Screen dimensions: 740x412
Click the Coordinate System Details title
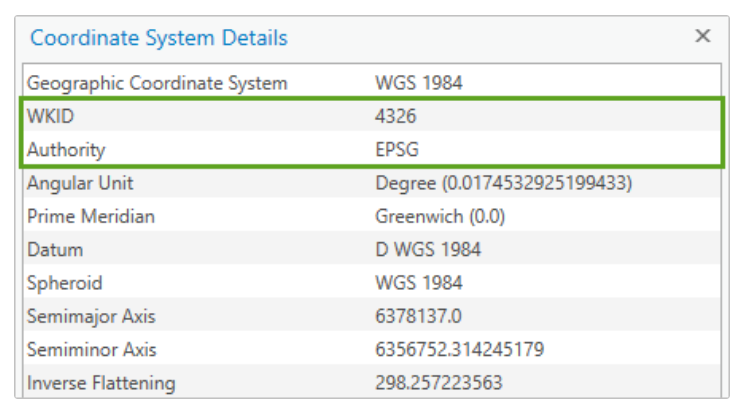point(159,38)
